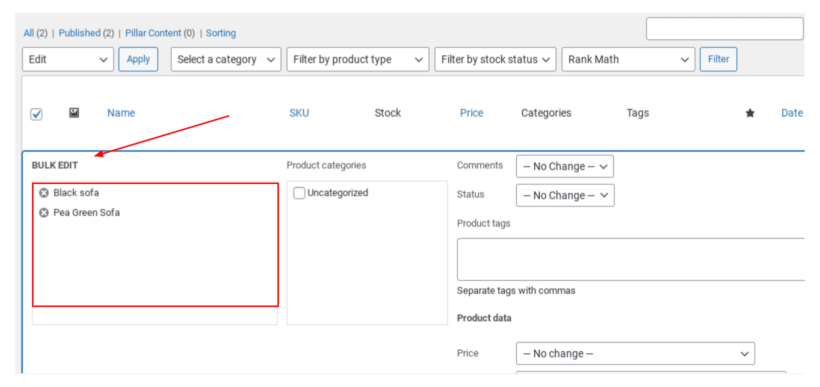Click the Filter button
Viewport: 820px width, 387px height.
point(719,59)
